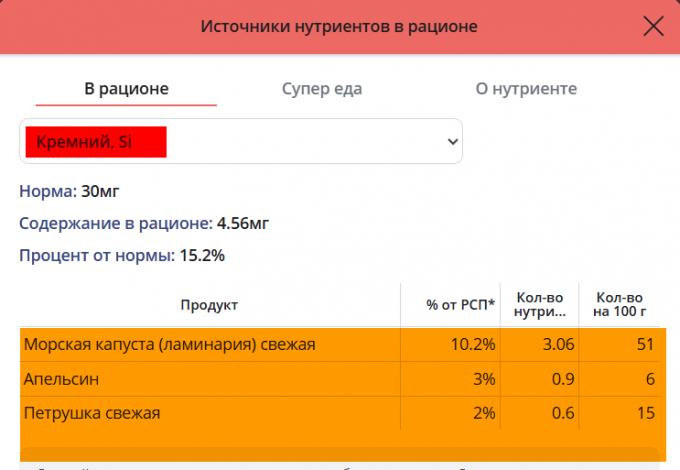The width and height of the screenshot is (680, 470).
Task: Click the "Петрушка свежая" product name
Action: 92,412
